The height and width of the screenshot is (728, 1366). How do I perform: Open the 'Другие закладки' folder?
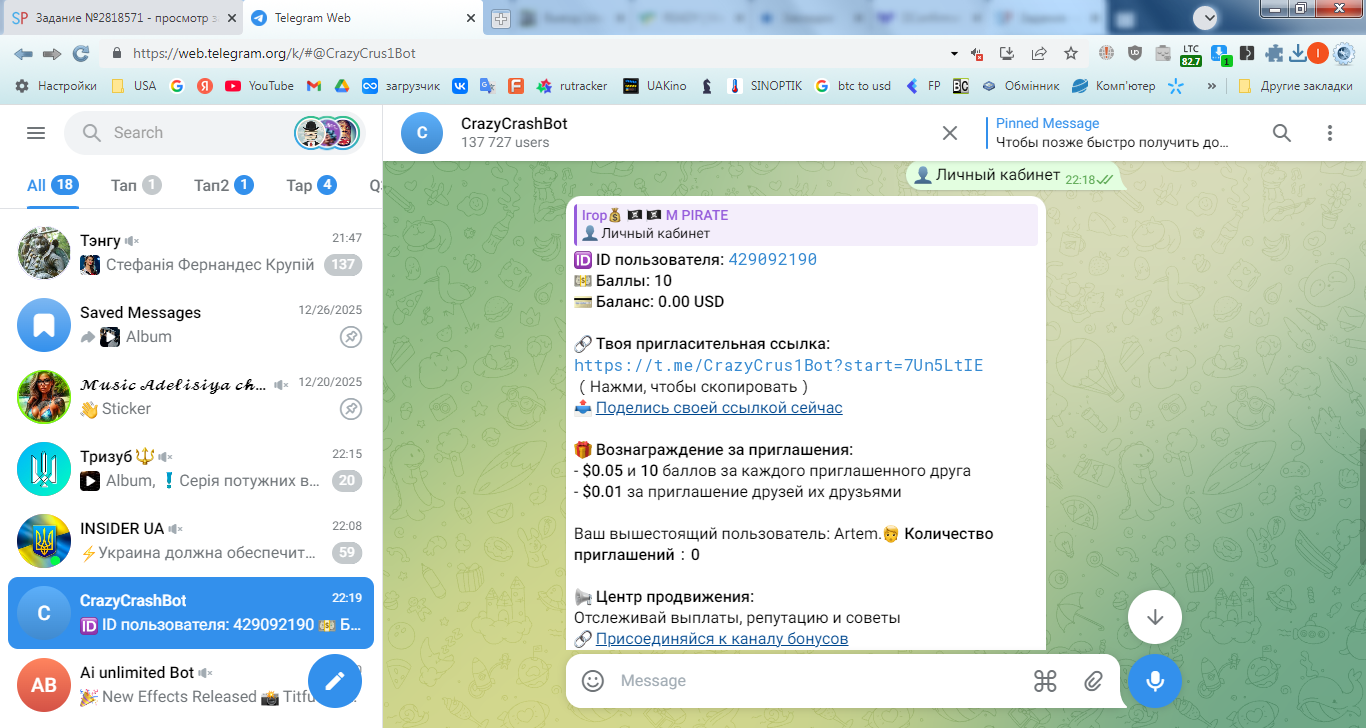[1295, 86]
